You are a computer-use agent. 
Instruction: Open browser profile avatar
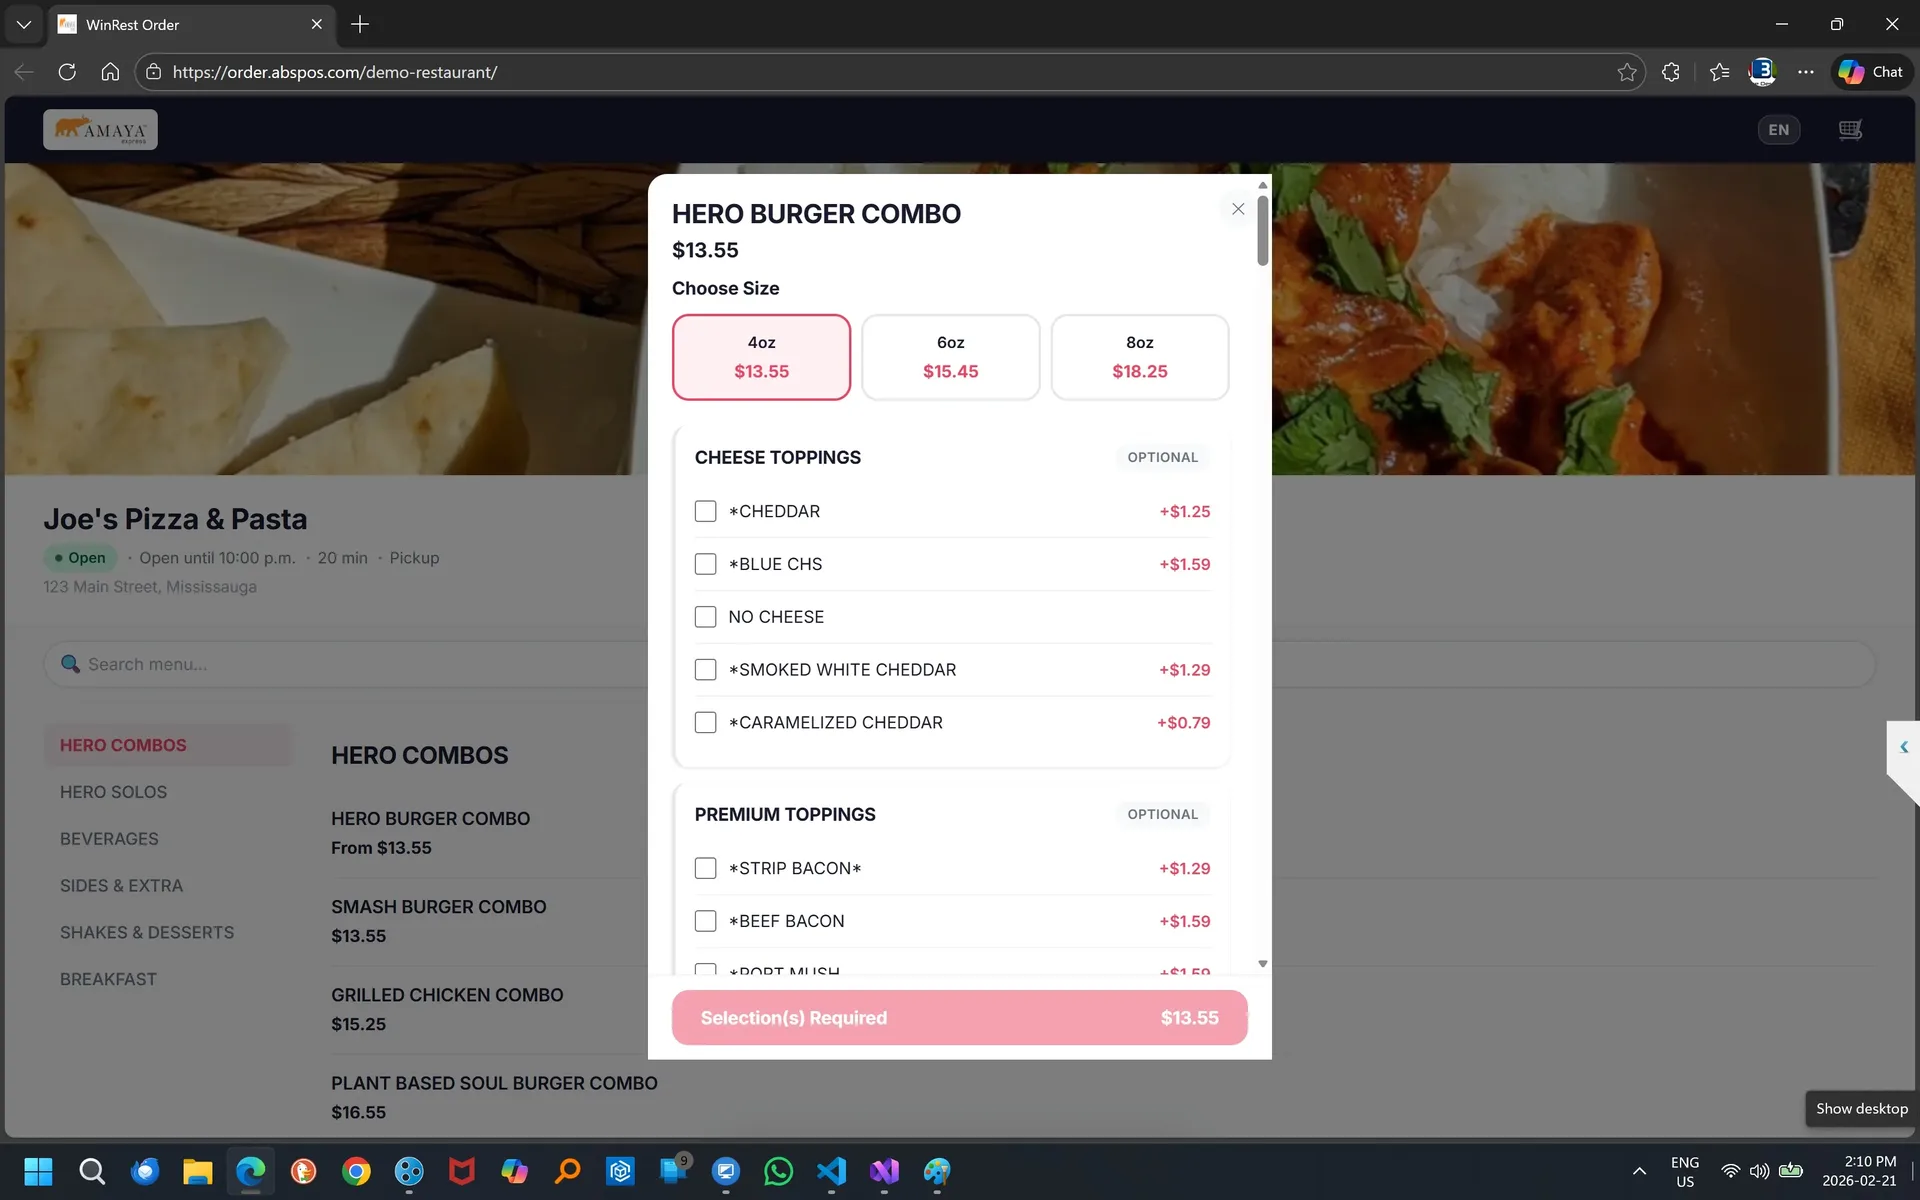[x=1762, y=72]
